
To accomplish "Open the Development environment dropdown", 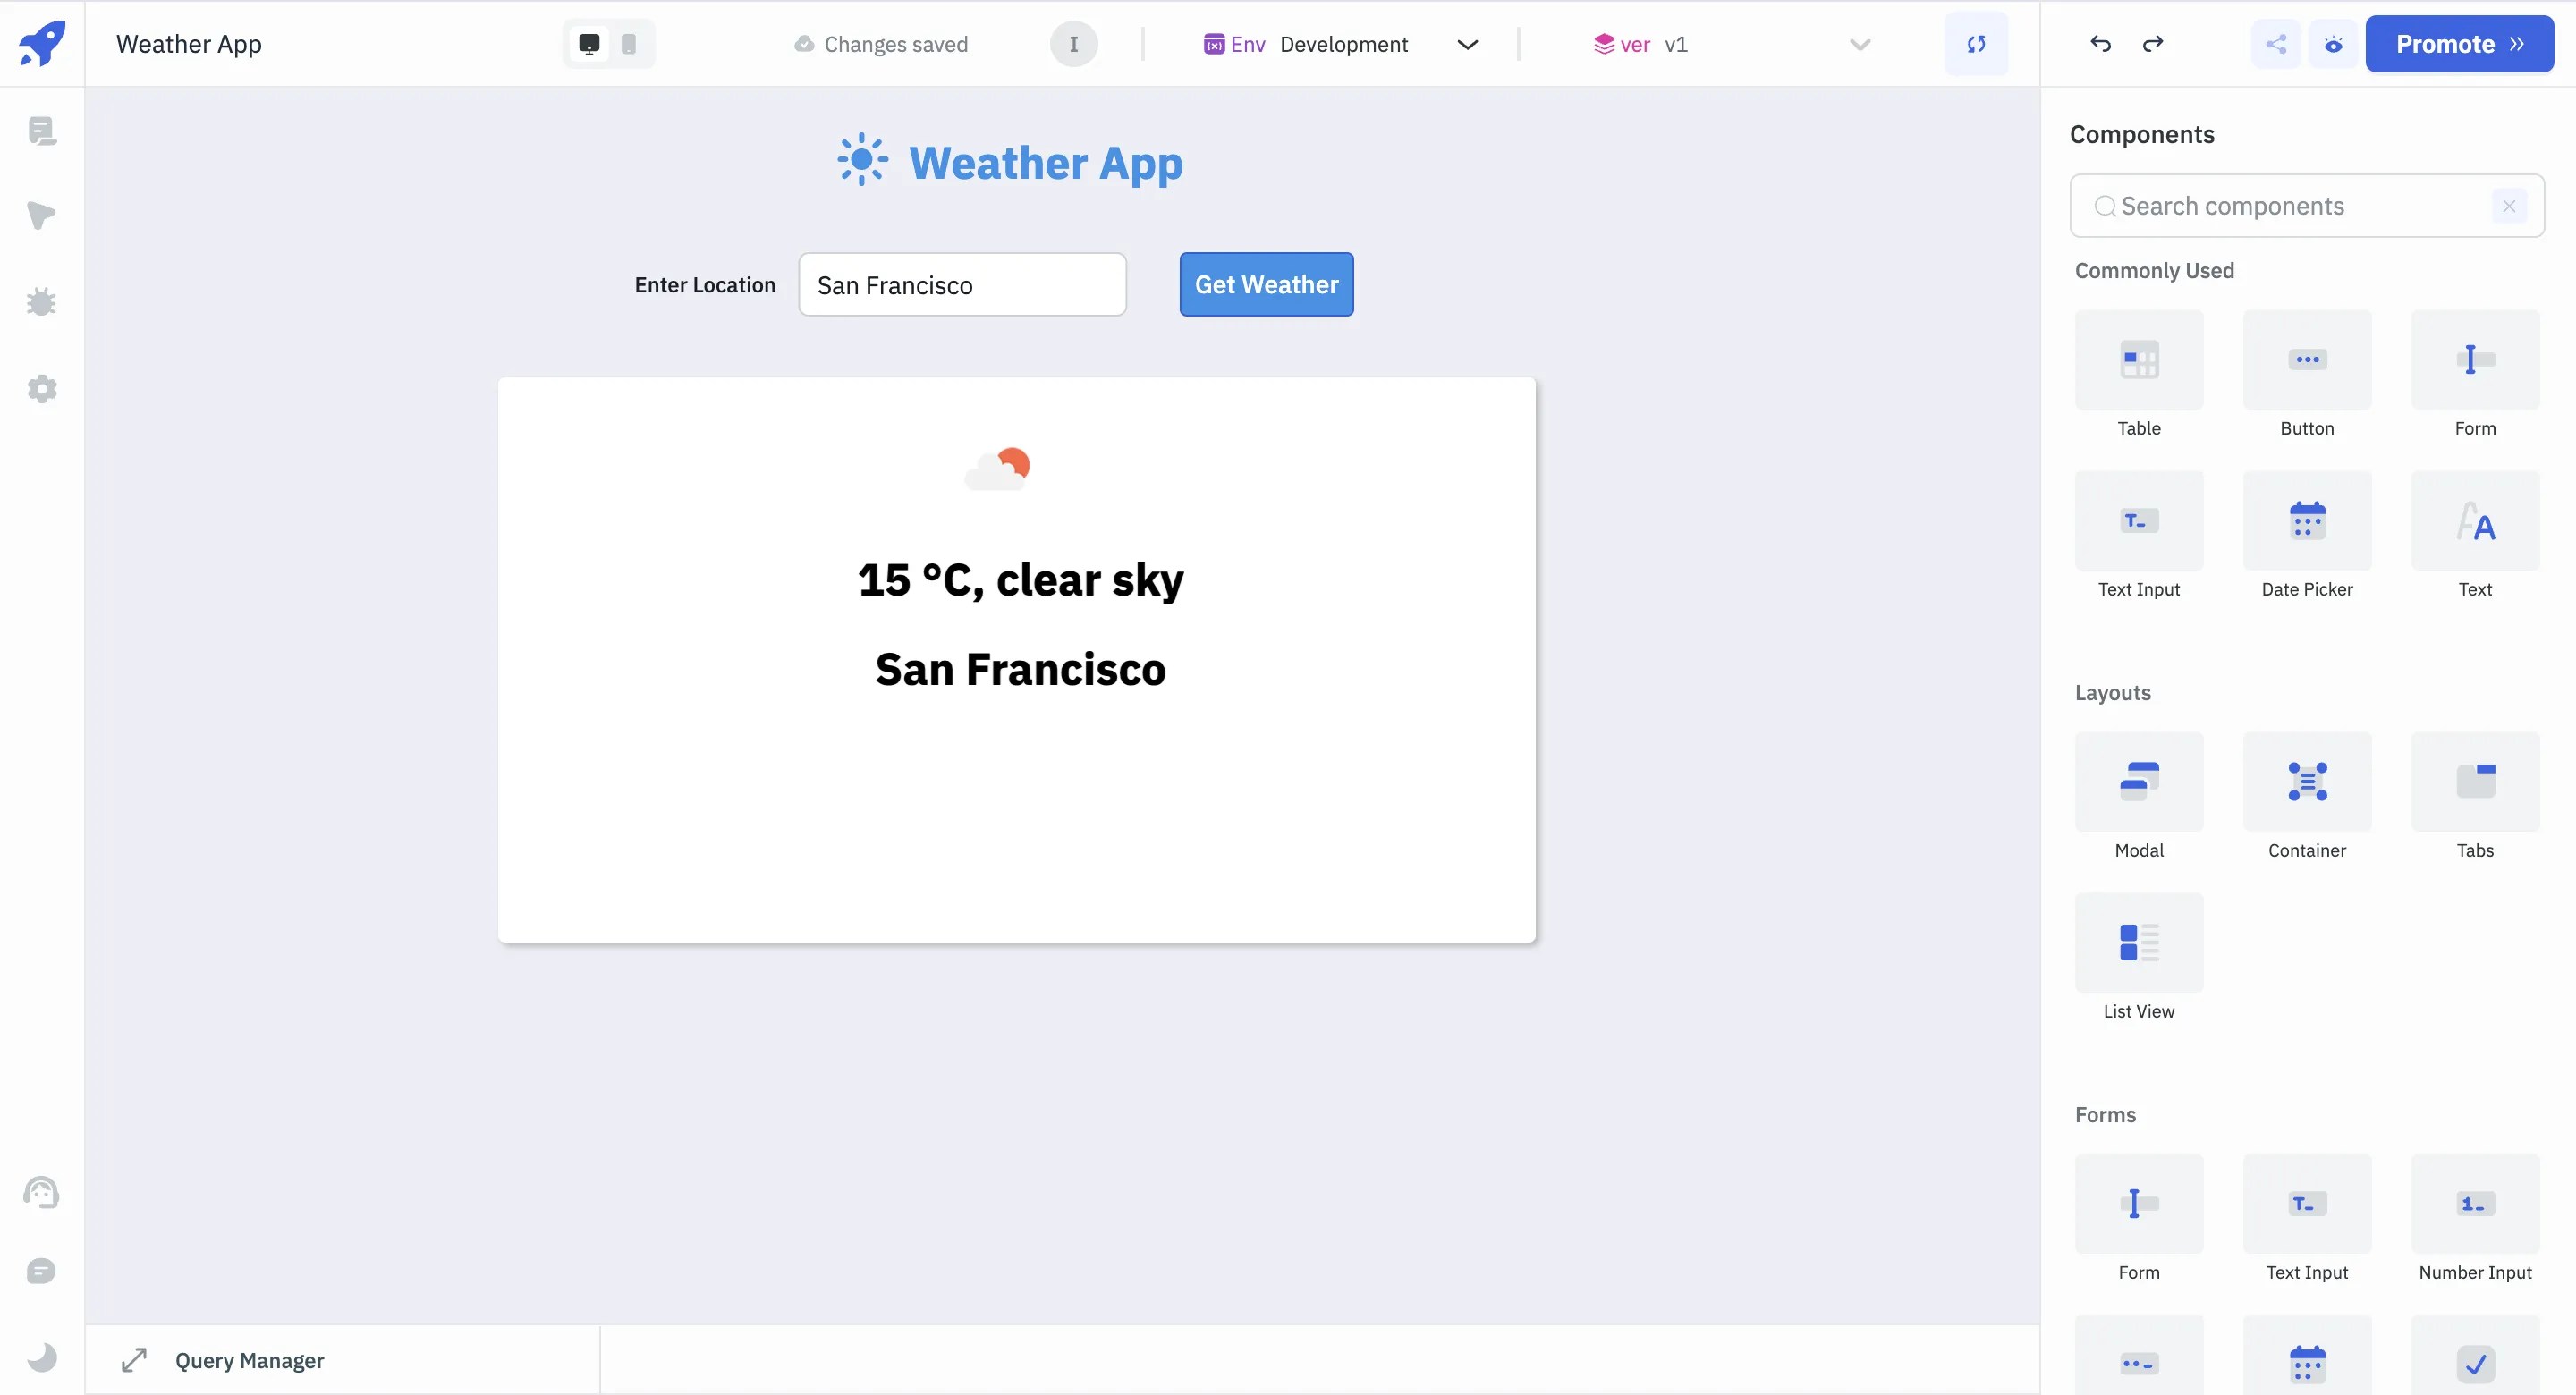I will [1467, 44].
